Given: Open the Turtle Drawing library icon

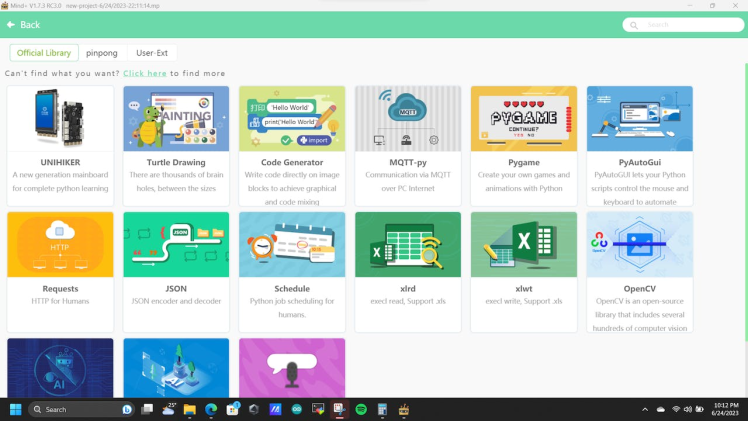Looking at the screenshot, I should pyautogui.click(x=176, y=118).
